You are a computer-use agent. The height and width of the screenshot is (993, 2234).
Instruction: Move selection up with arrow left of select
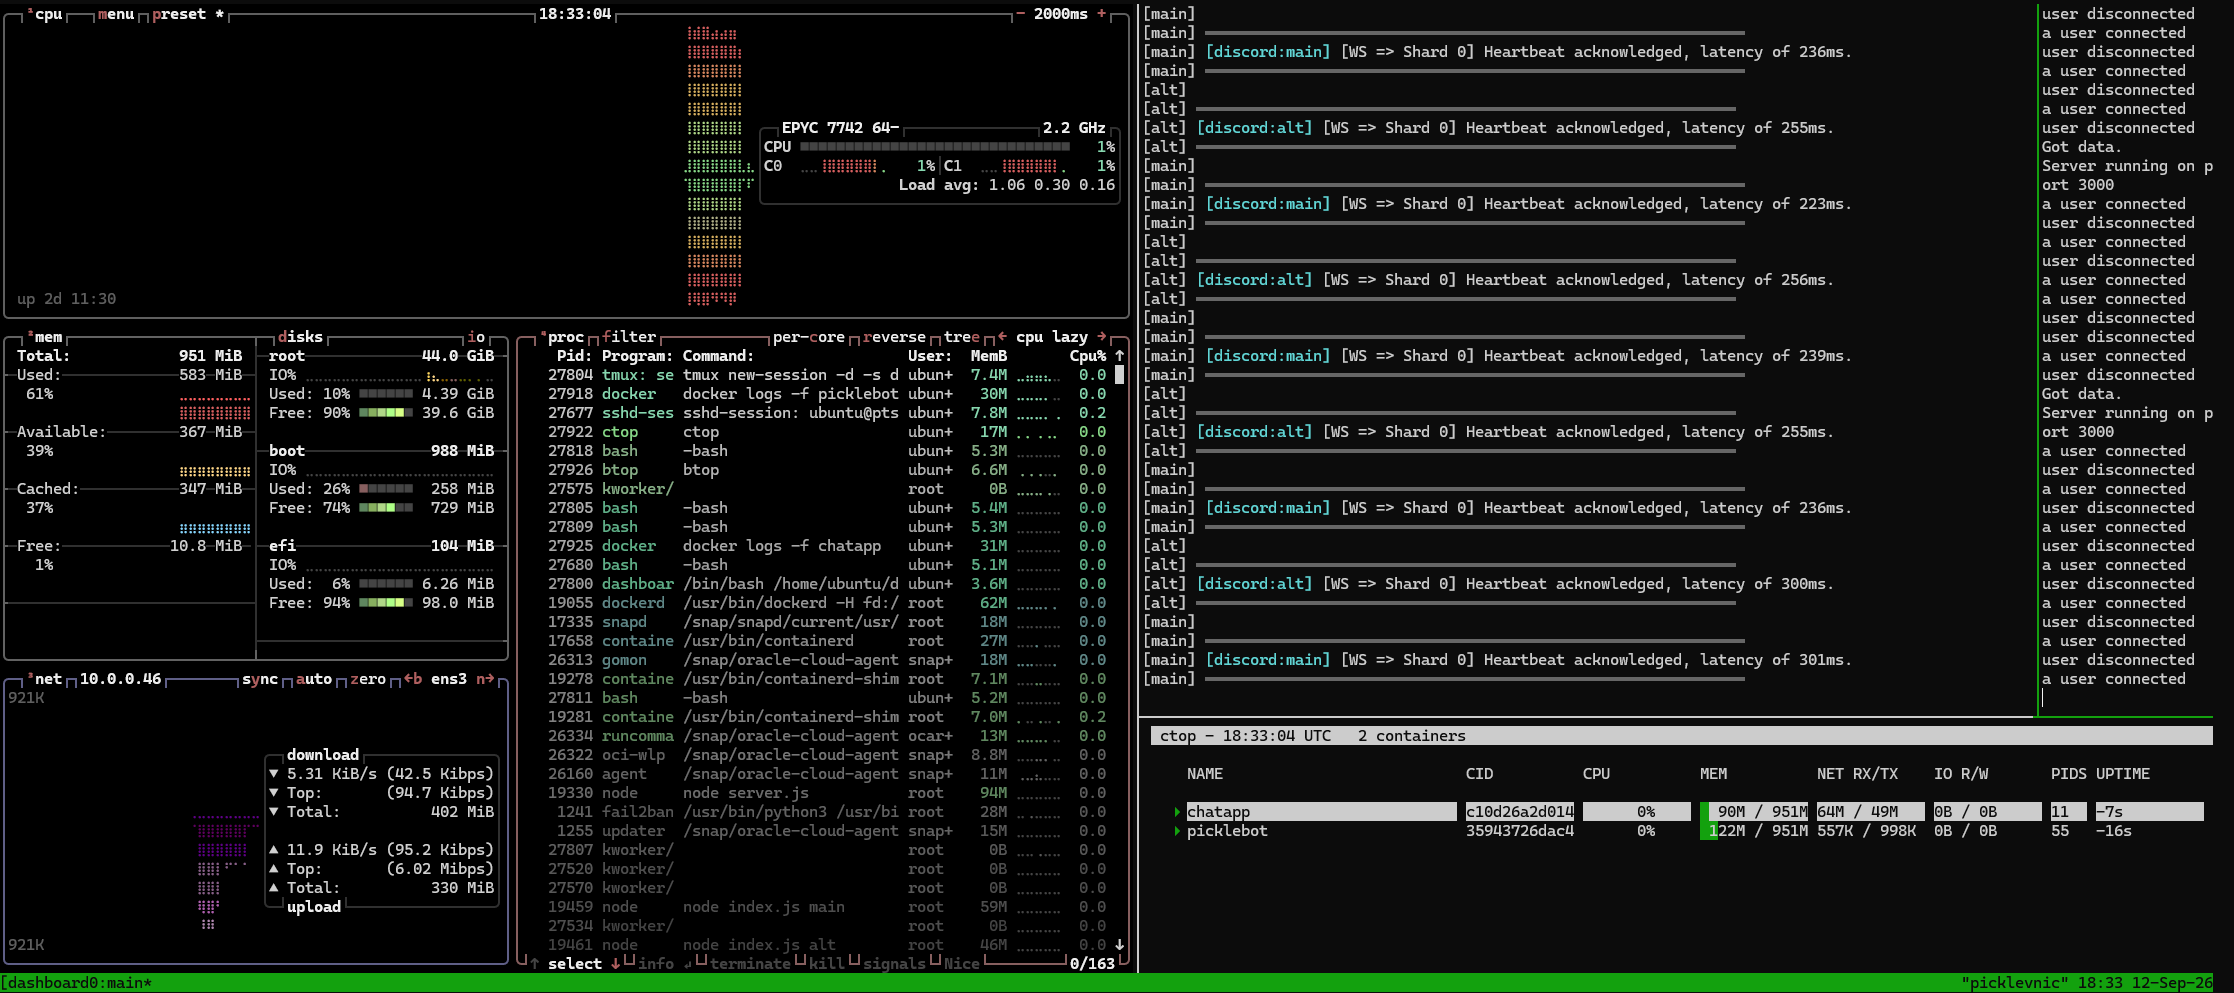pyautogui.click(x=534, y=964)
